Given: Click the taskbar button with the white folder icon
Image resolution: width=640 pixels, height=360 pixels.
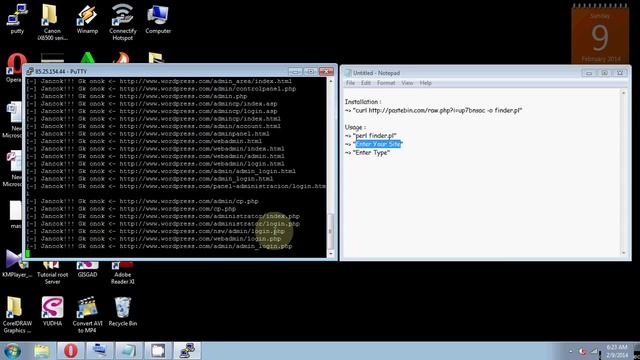Looking at the screenshot, I should [x=158, y=351].
